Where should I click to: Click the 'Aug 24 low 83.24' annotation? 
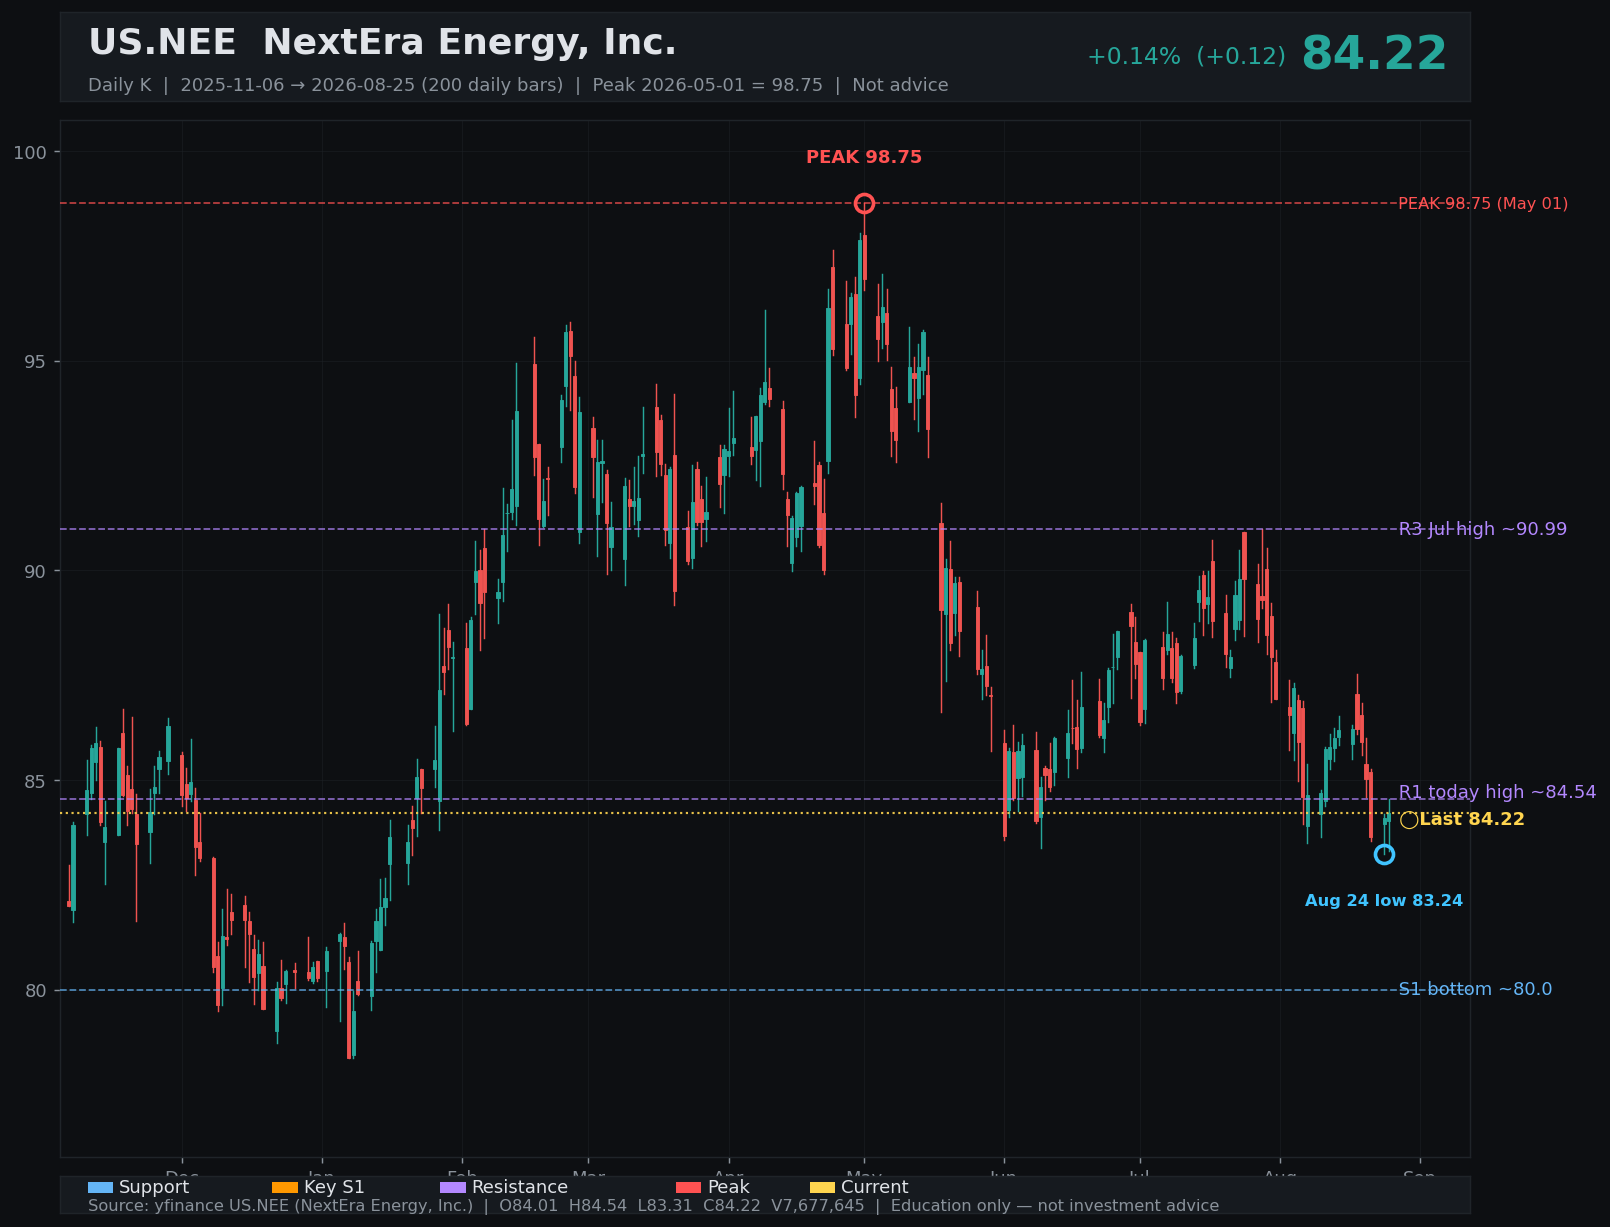click(x=1384, y=901)
